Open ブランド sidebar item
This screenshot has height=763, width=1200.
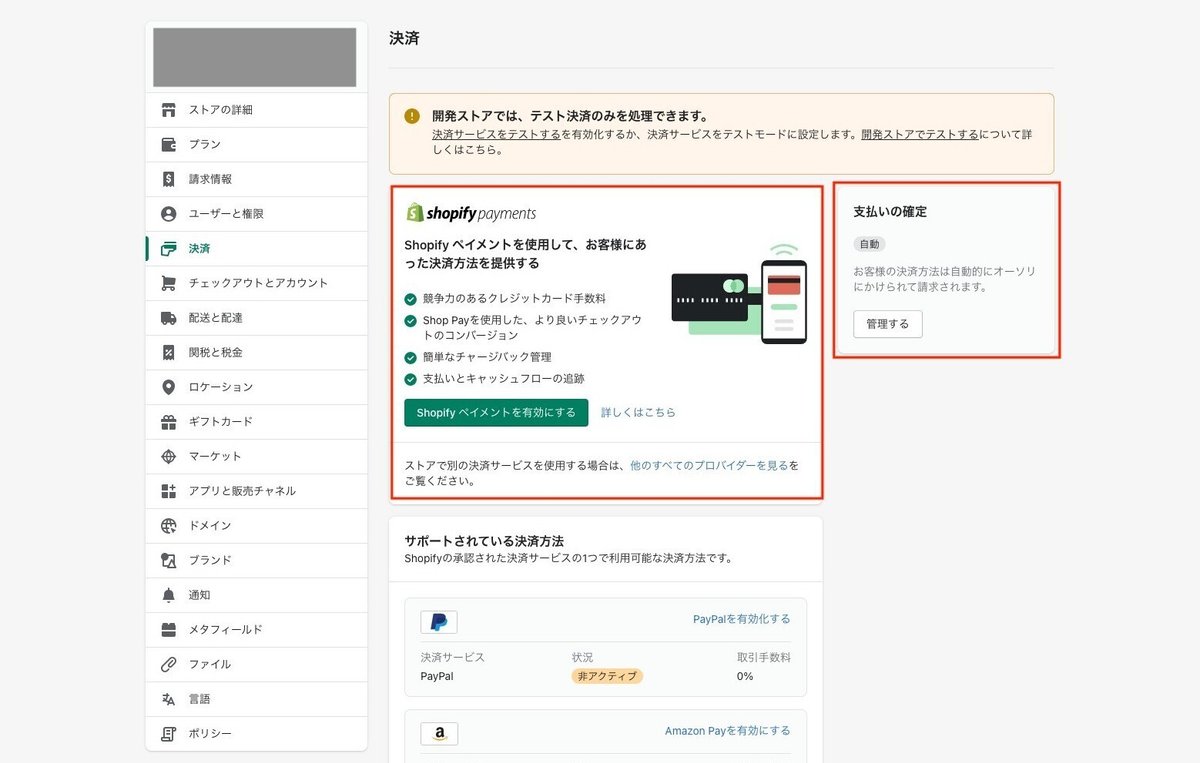point(256,560)
